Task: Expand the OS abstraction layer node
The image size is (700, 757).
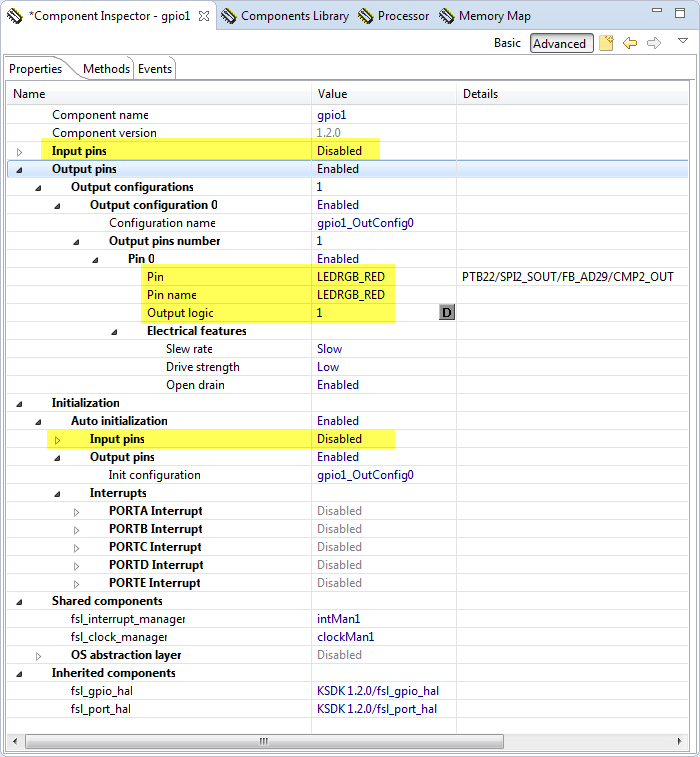Action: click(x=38, y=656)
